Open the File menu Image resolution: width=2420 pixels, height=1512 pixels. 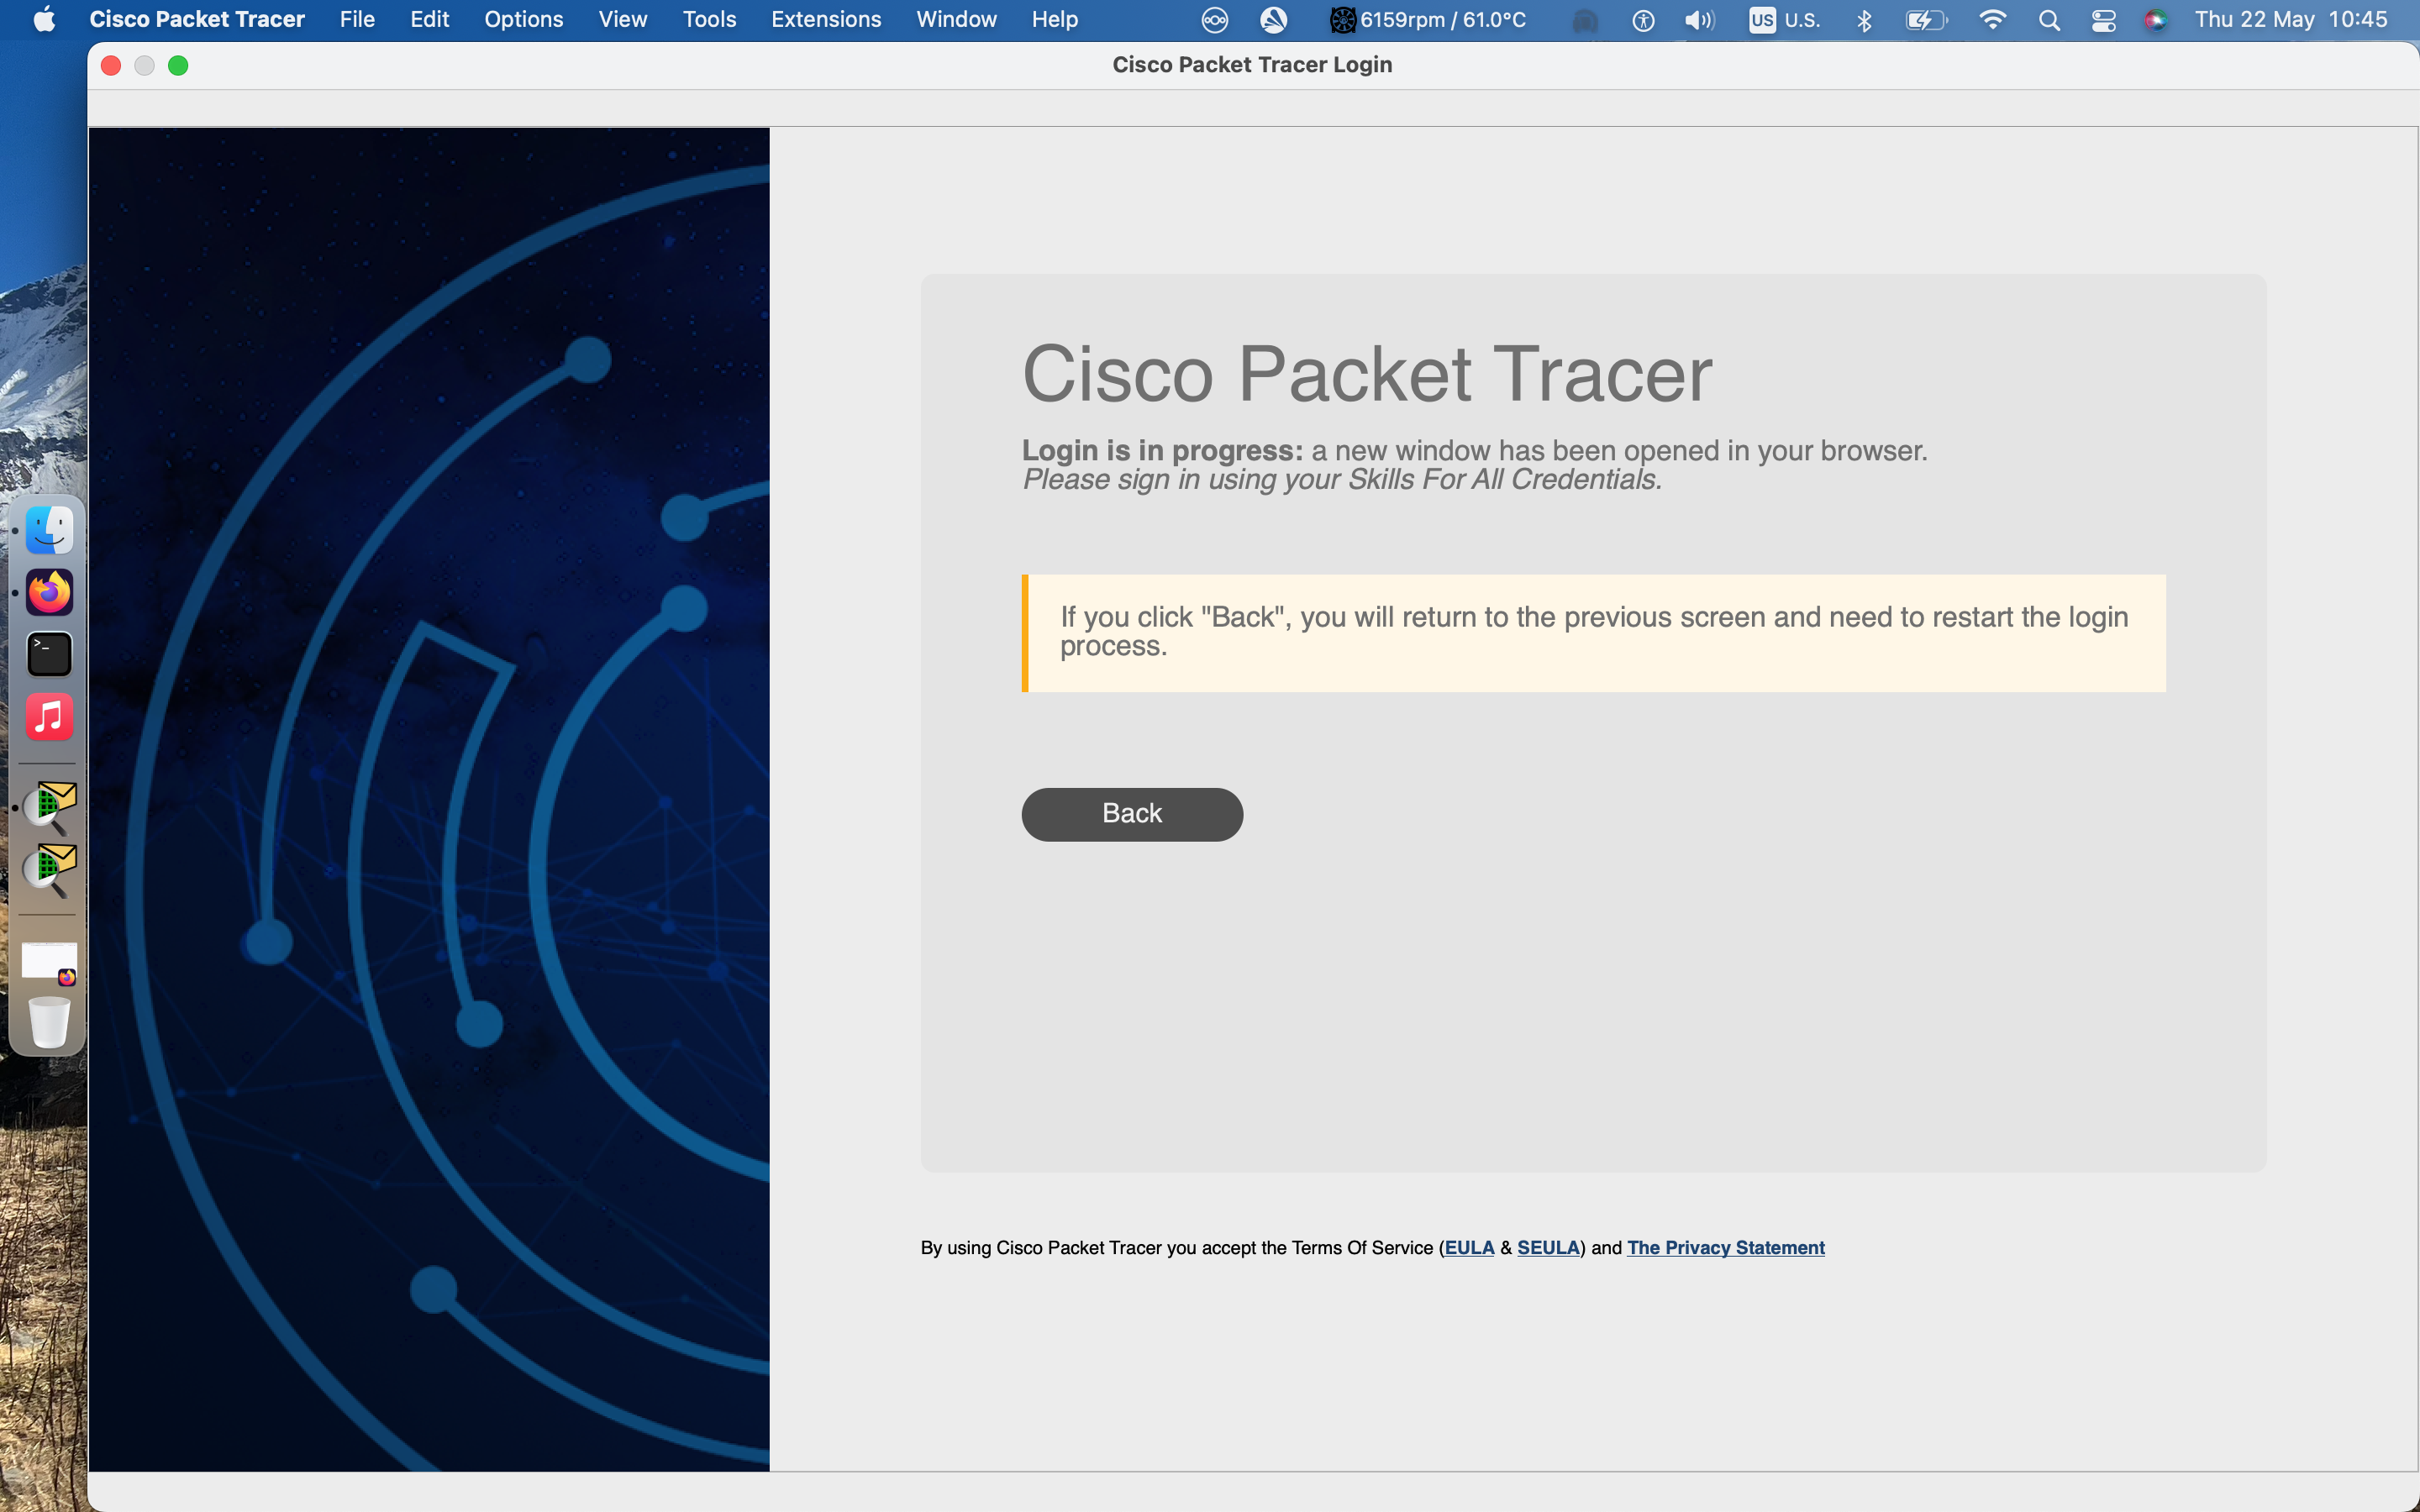click(x=357, y=20)
